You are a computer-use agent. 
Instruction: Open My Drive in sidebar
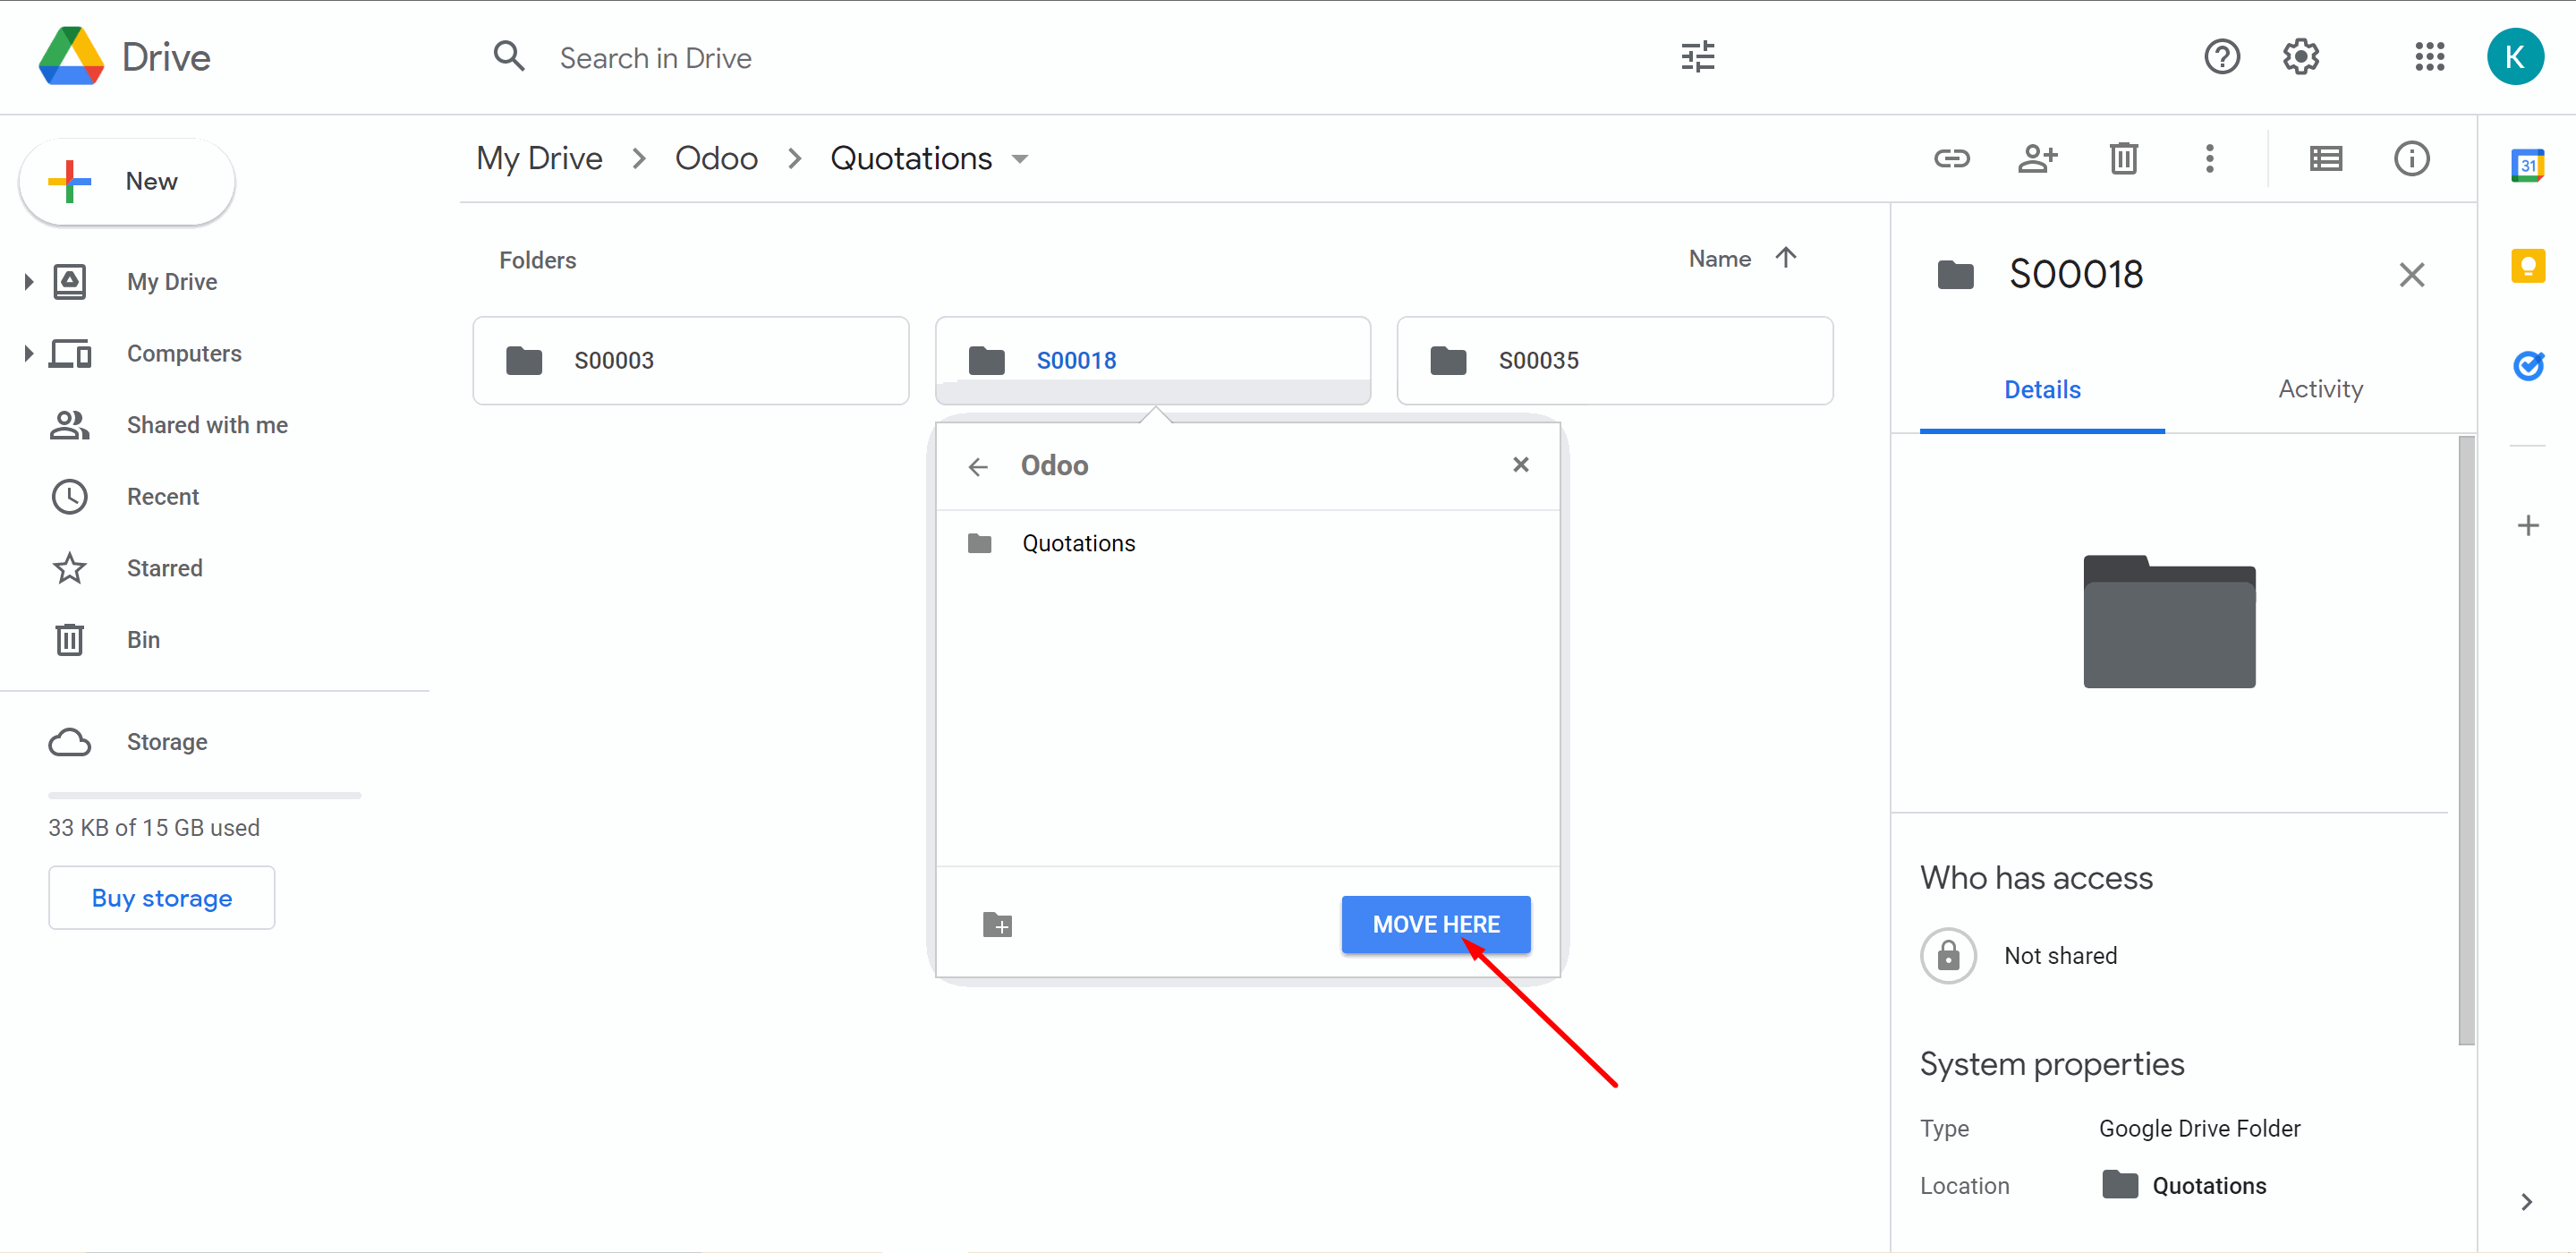tap(172, 282)
